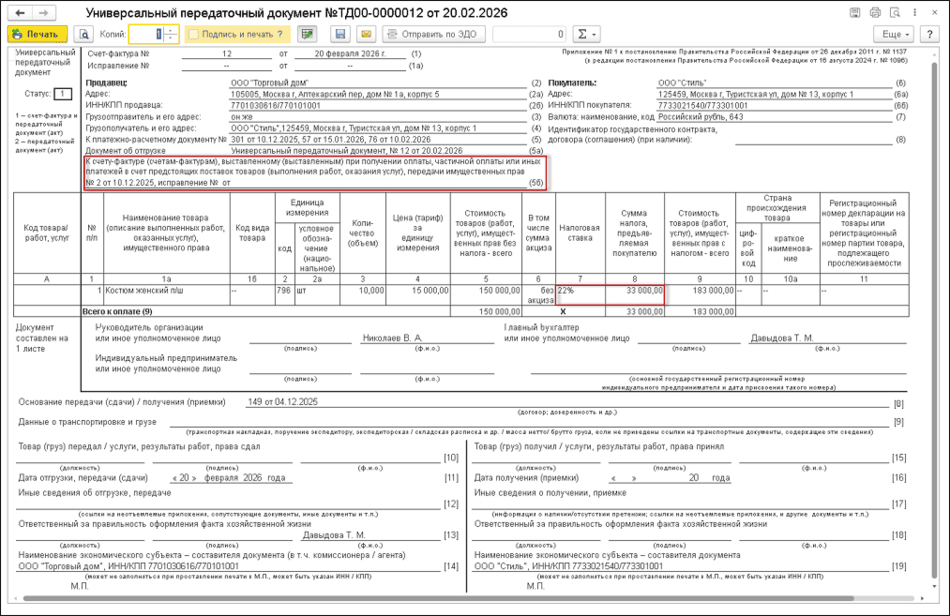
Task: Open print preview next to Печать
Action: [x=85, y=34]
